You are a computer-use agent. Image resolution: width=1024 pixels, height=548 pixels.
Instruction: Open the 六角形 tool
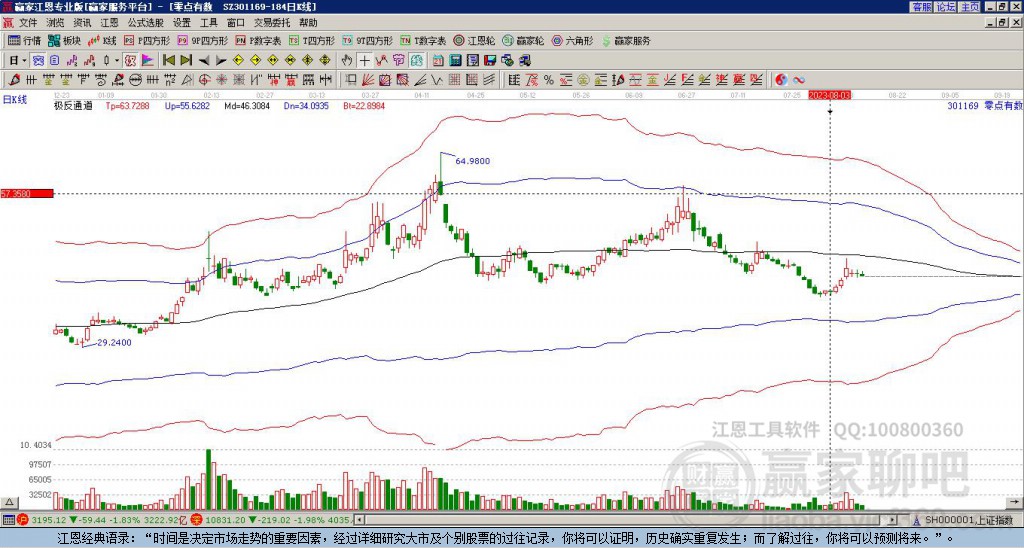click(x=573, y=40)
